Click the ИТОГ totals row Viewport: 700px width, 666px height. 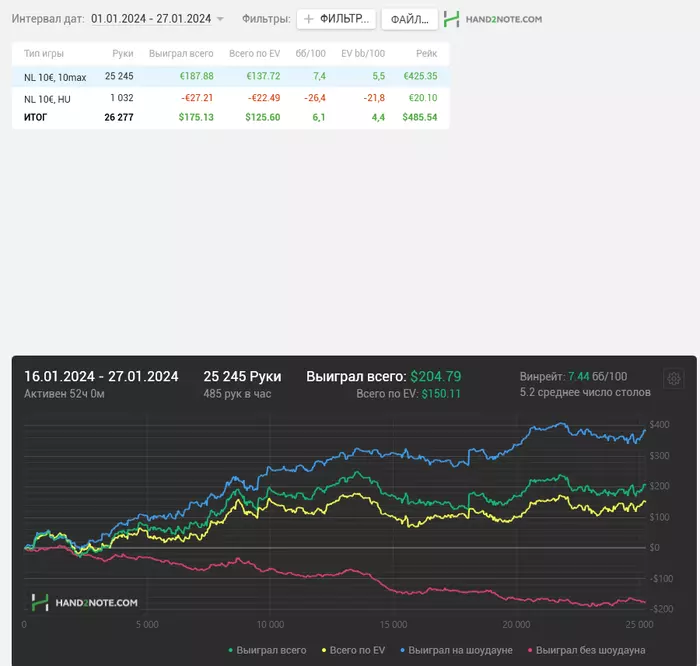click(38, 117)
